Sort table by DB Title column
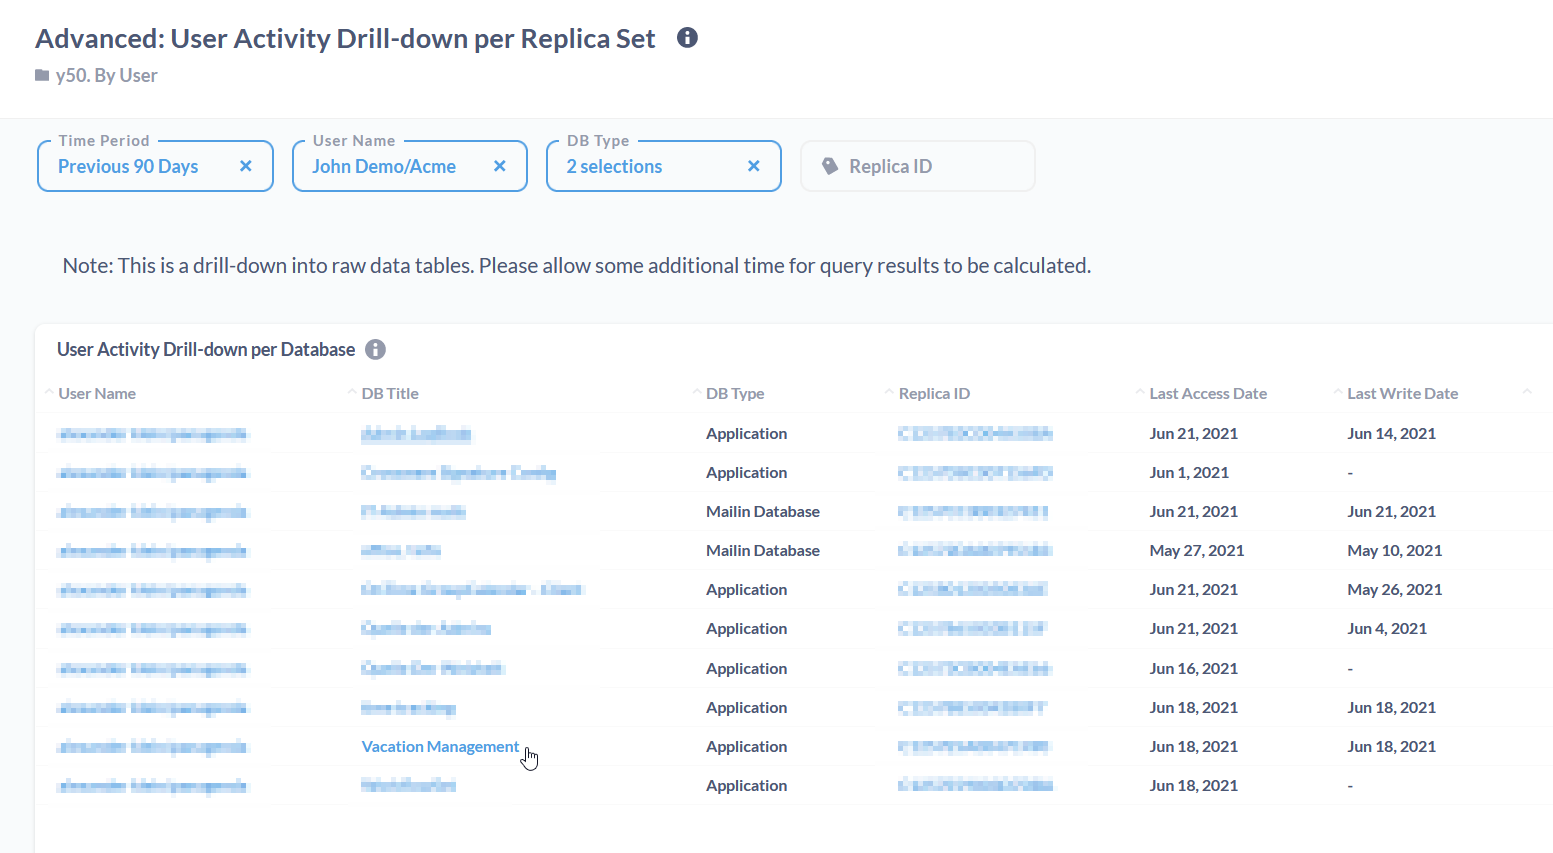This screenshot has height=853, width=1553. pyautogui.click(x=390, y=394)
